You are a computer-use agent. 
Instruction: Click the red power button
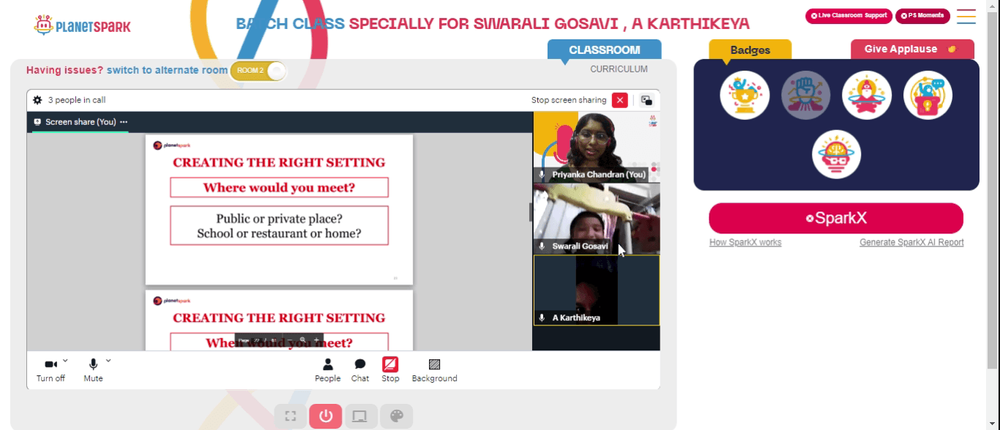click(326, 417)
